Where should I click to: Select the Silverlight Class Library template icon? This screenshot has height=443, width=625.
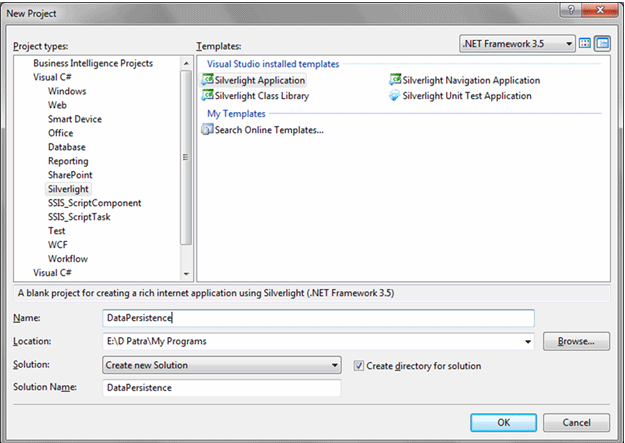207,95
